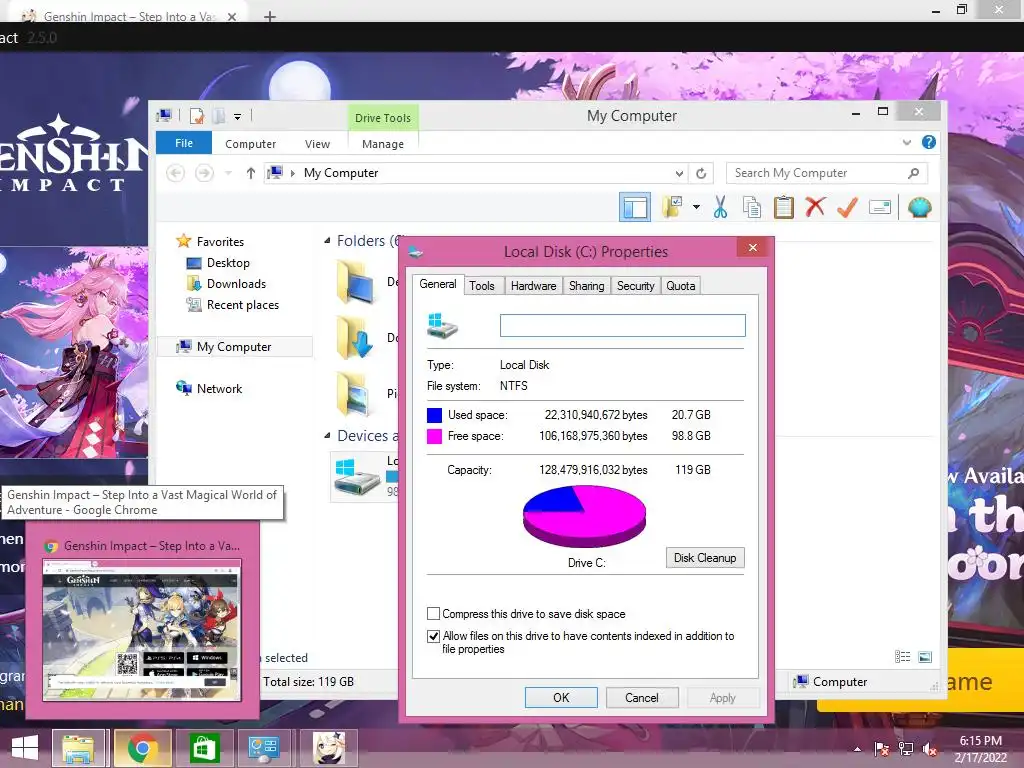This screenshot has height=768, width=1024.
Task: Click the Copy icon in Explorer toolbar
Action: pyautogui.click(x=752, y=207)
